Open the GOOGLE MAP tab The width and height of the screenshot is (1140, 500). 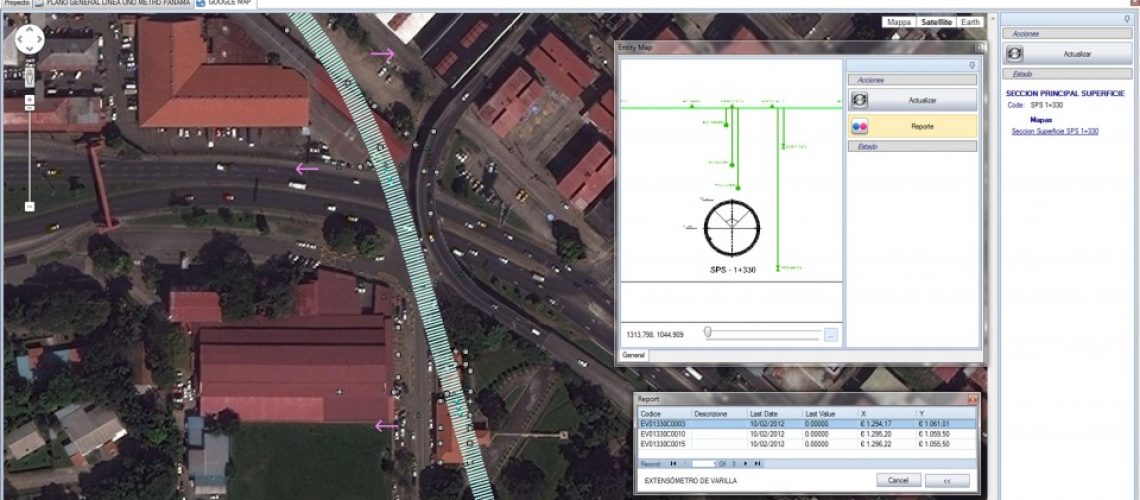[x=223, y=4]
